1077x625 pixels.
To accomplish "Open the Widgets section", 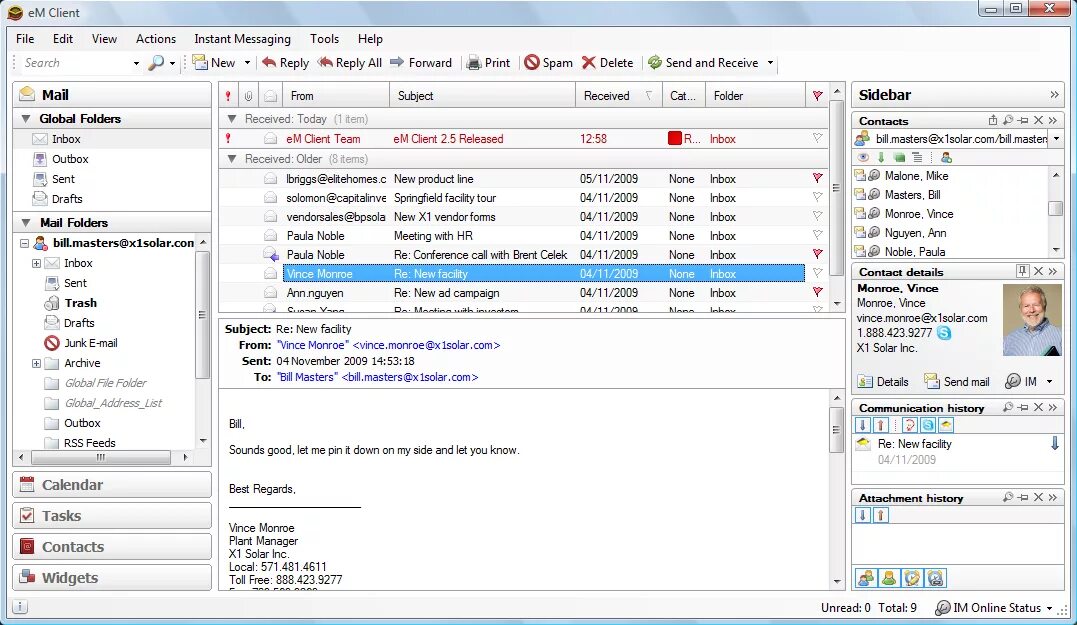I will [x=112, y=578].
